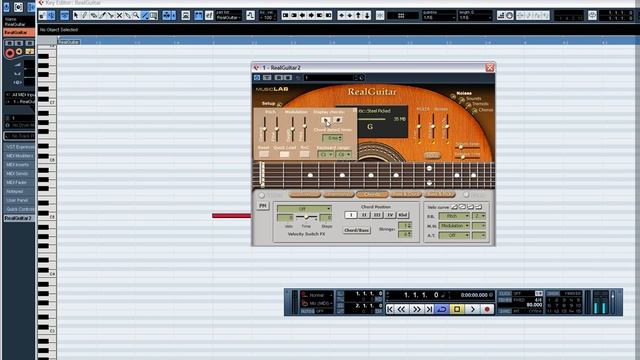Toggle the Solo Editor button
The height and width of the screenshot is (360, 640).
(42, 16)
